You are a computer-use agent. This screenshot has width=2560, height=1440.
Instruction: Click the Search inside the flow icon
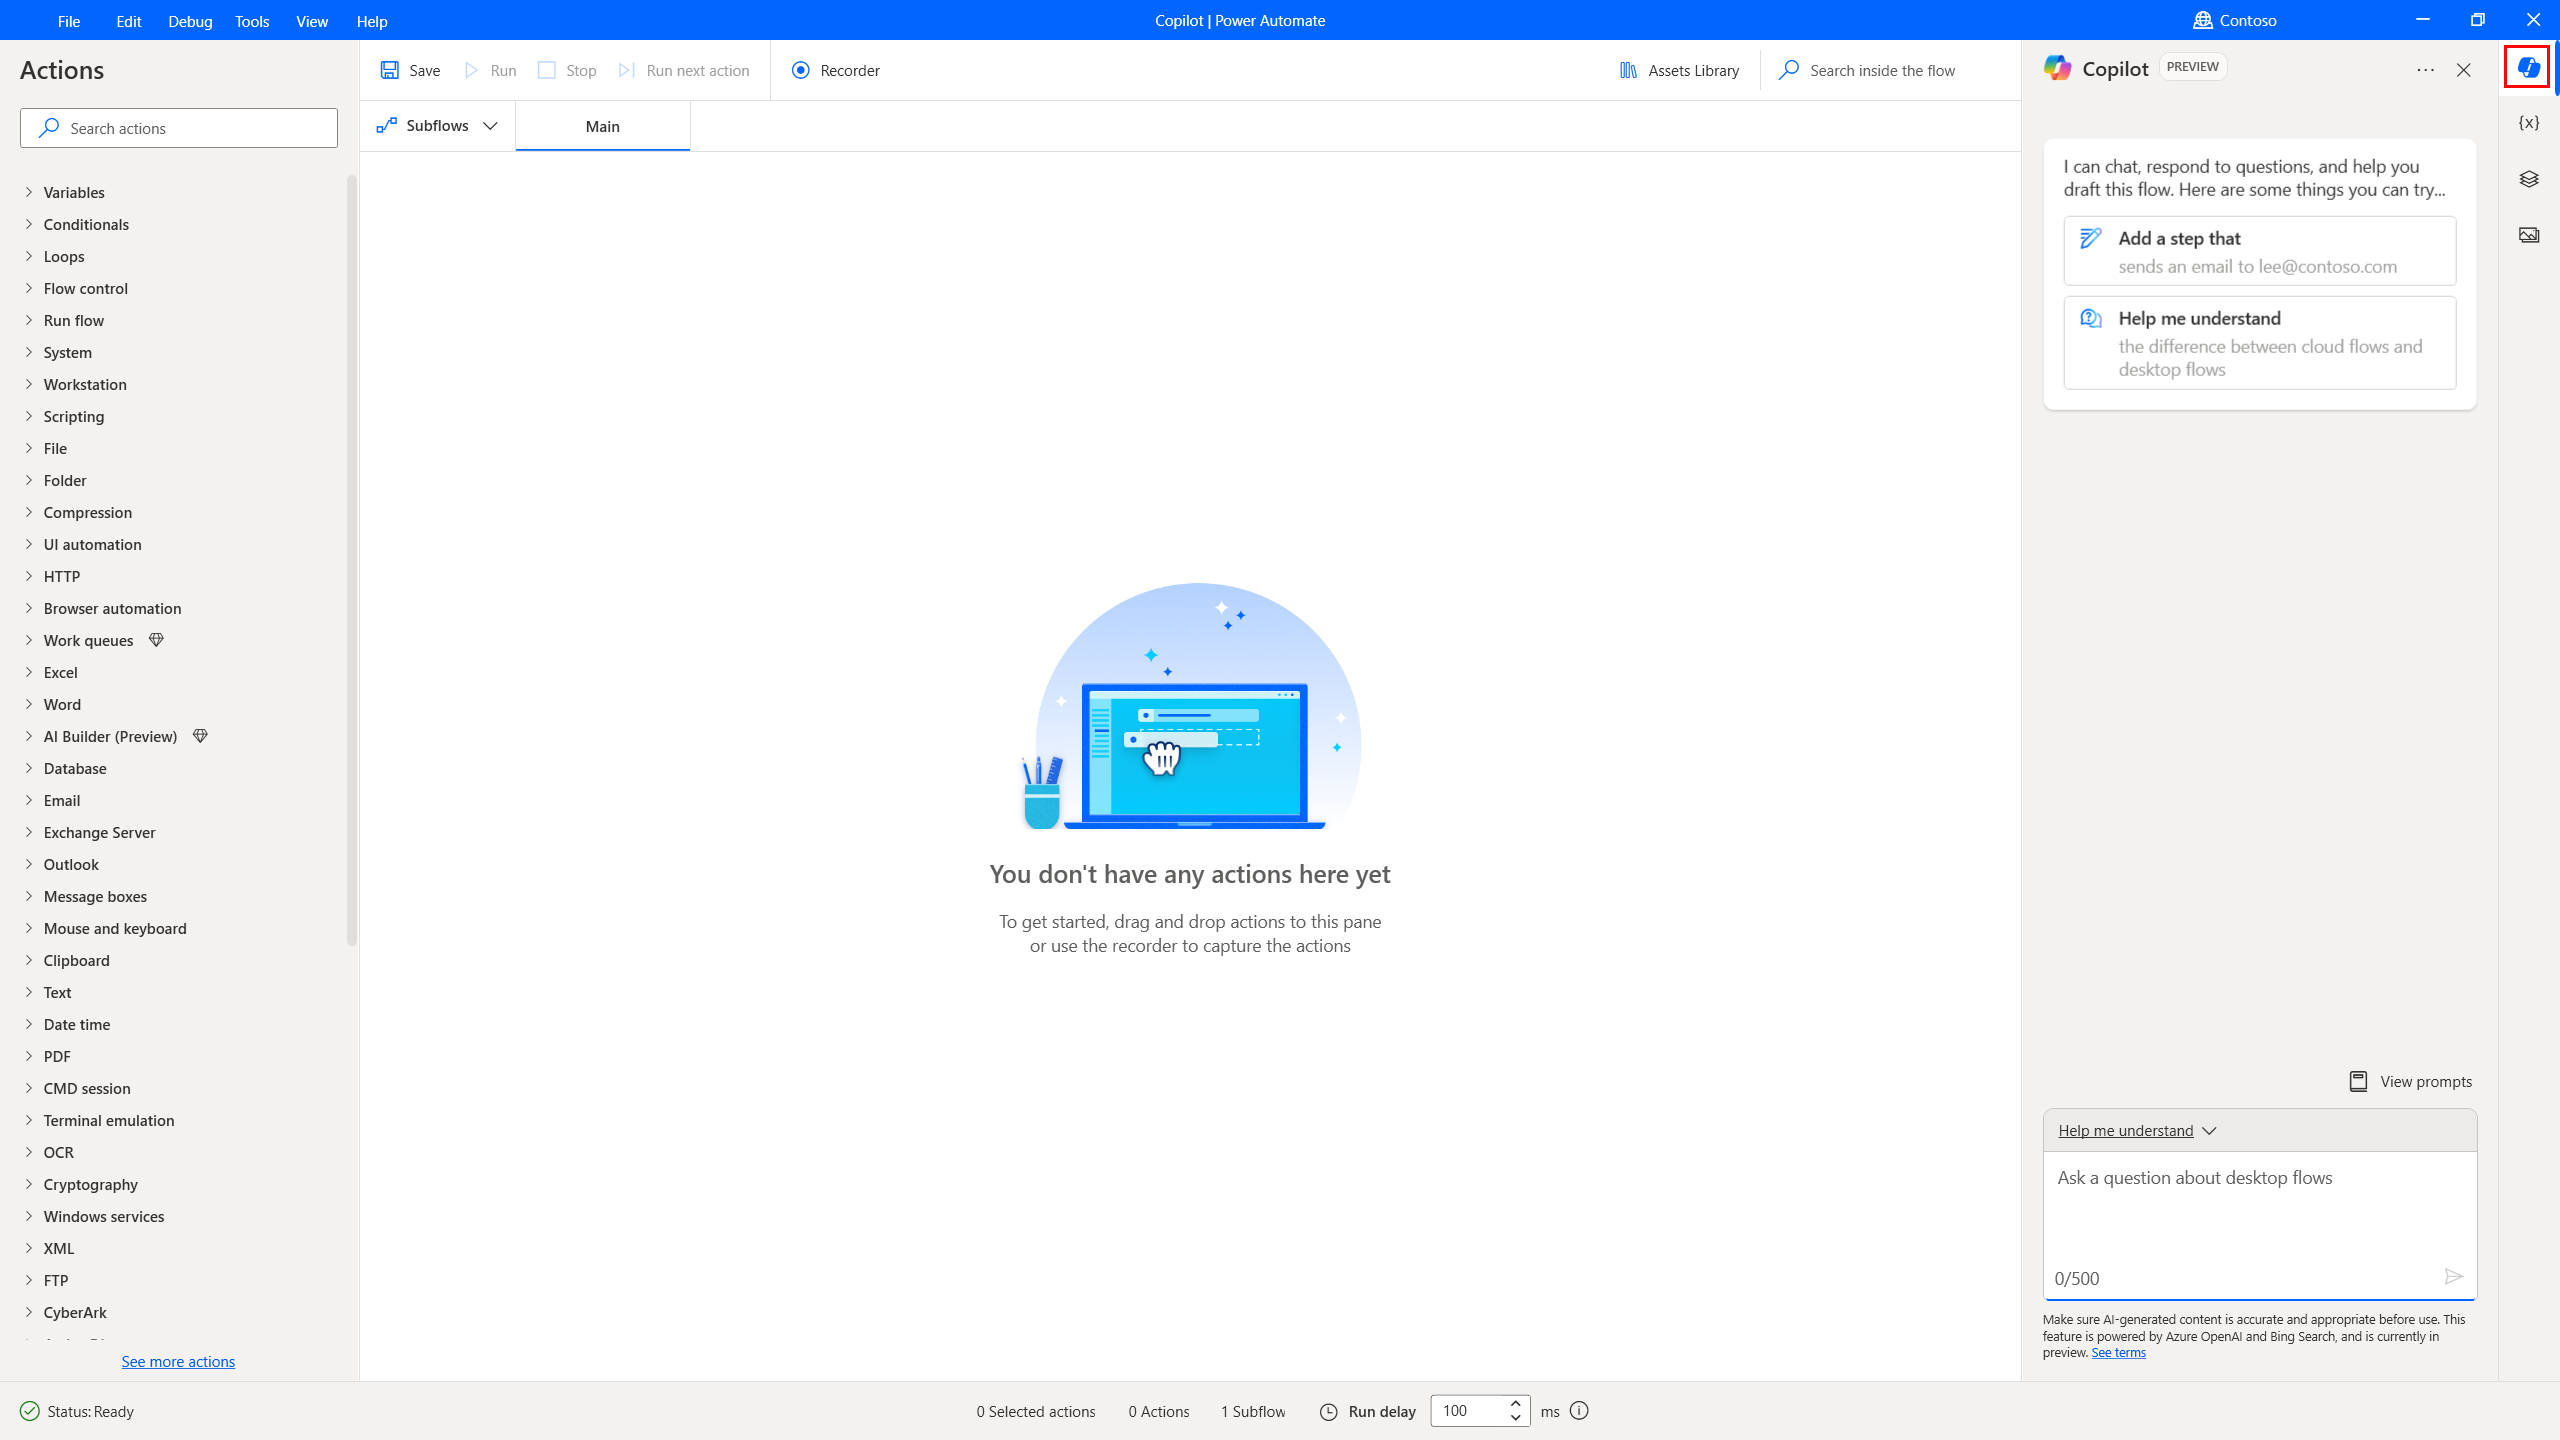click(x=1788, y=70)
